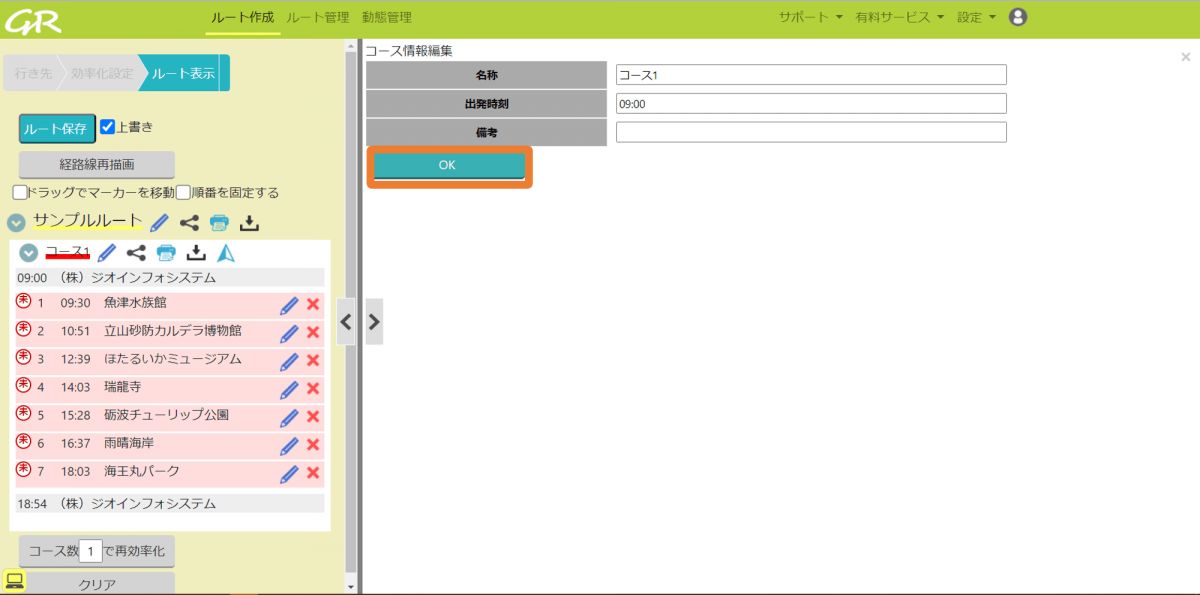1200x595 pixels.
Task: Click pencil edit icon next to サンプルルート
Action: [x=159, y=222]
